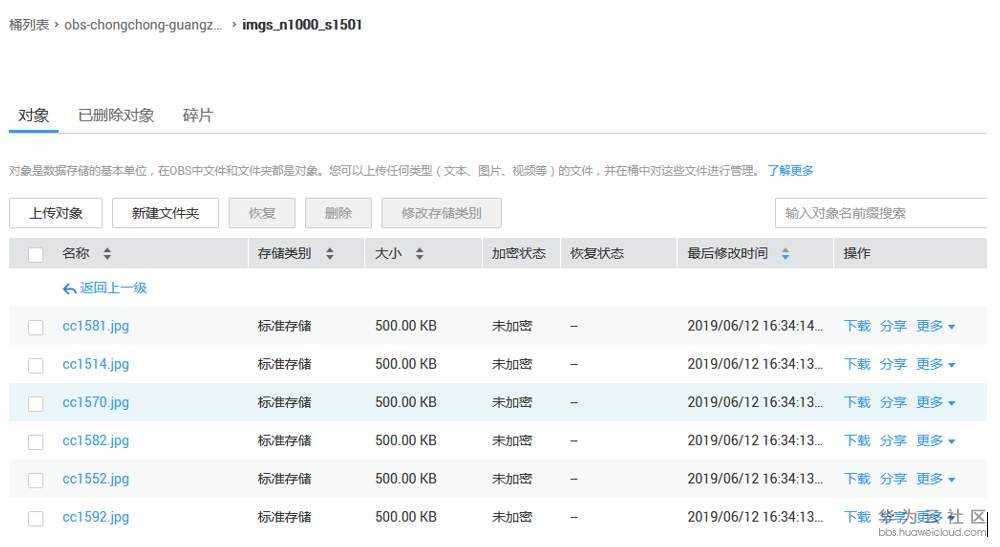1000x547 pixels.
Task: Check the box for cc1514.jpg
Action: [x=36, y=365]
